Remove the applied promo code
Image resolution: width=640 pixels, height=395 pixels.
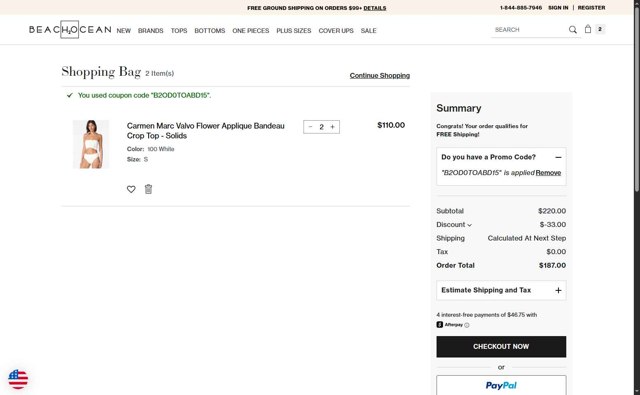click(x=548, y=173)
